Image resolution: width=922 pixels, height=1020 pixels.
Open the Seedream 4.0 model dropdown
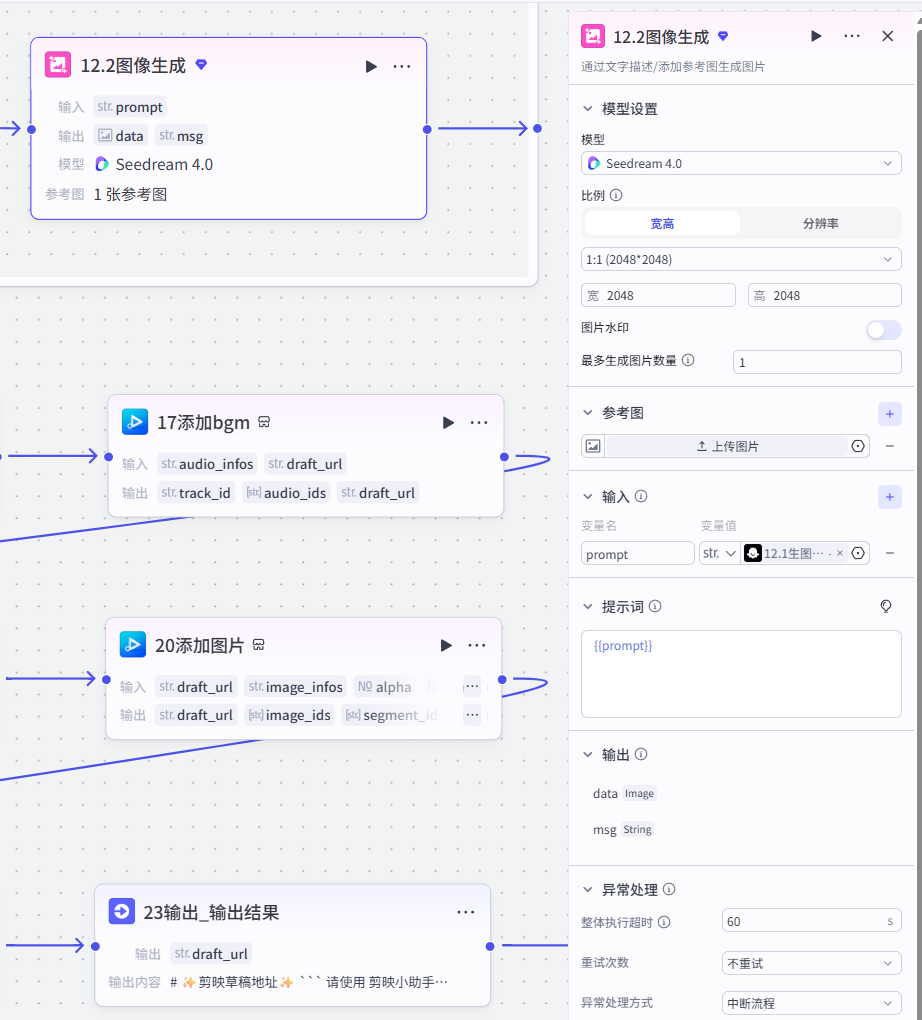point(741,163)
